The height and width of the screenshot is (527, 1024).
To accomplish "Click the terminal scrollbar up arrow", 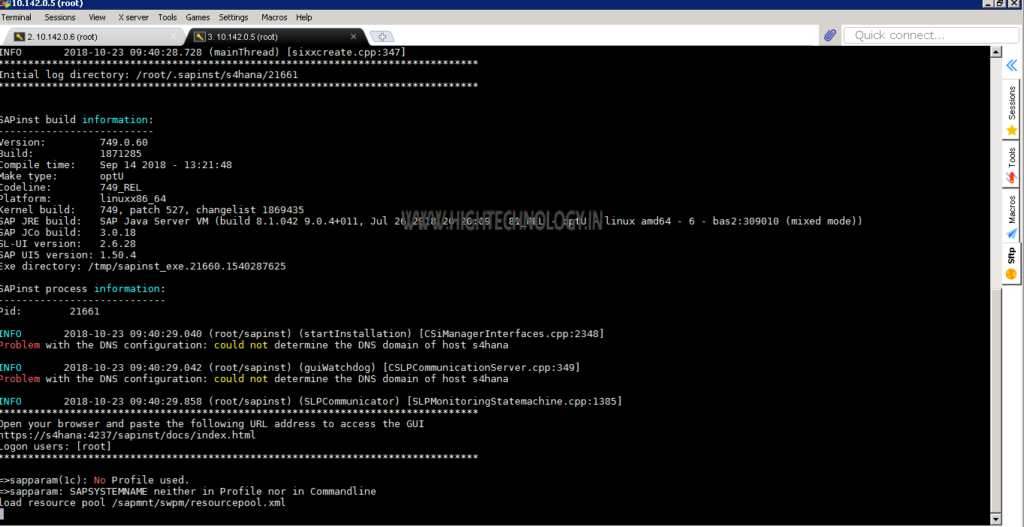I will coord(995,52).
